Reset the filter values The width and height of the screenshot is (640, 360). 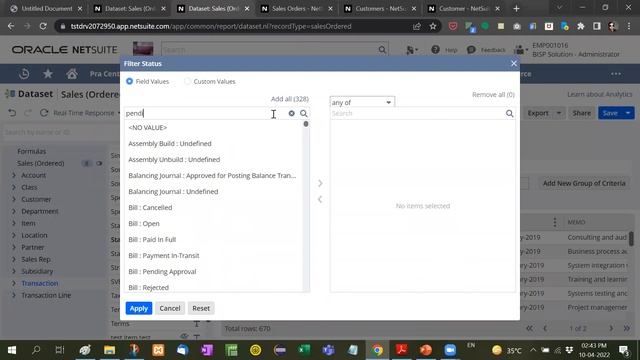tap(201, 308)
